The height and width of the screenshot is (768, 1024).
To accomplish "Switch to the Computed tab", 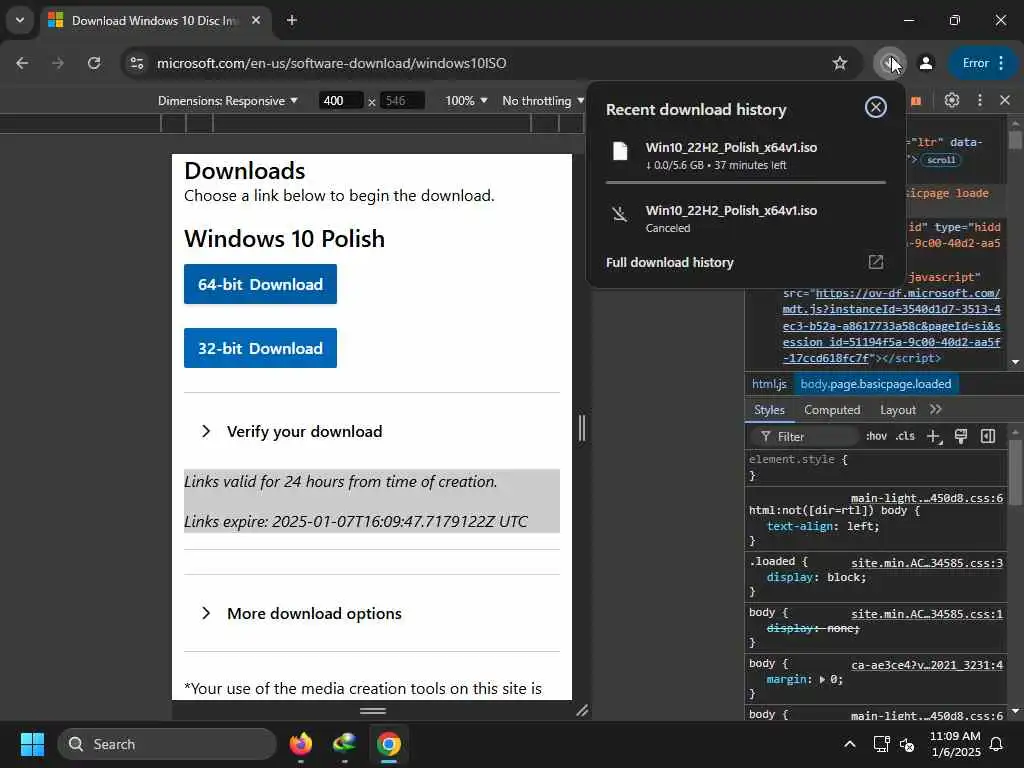I will (x=832, y=409).
